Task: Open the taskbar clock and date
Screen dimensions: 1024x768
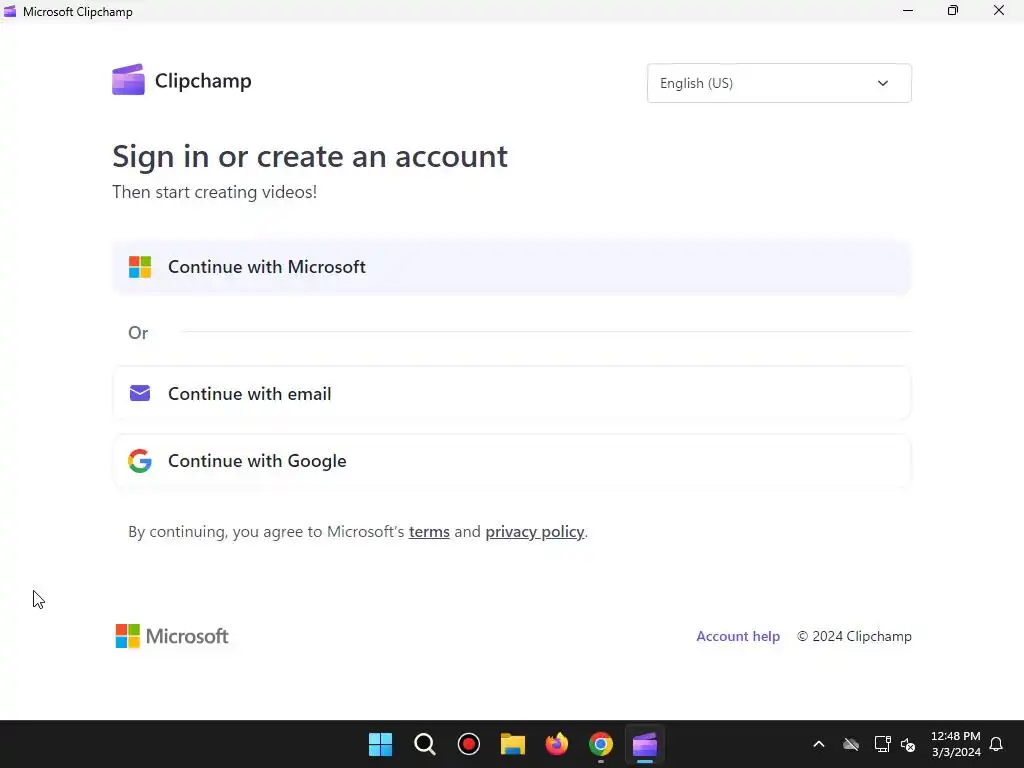Action: coord(955,744)
